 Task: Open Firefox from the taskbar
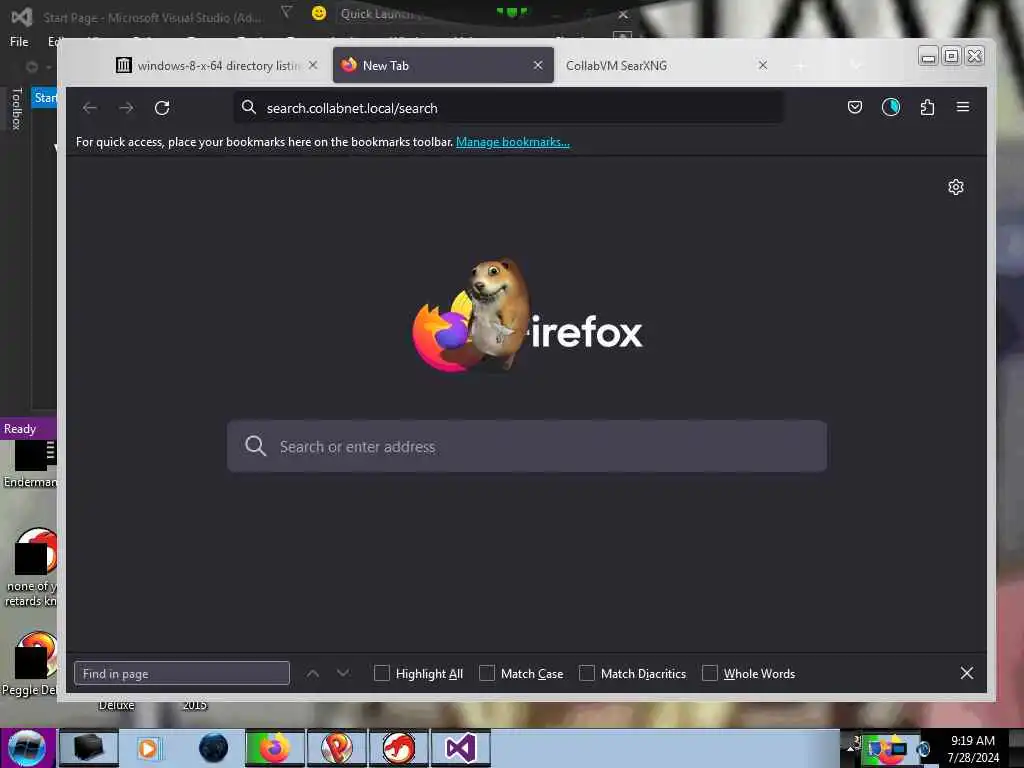275,748
